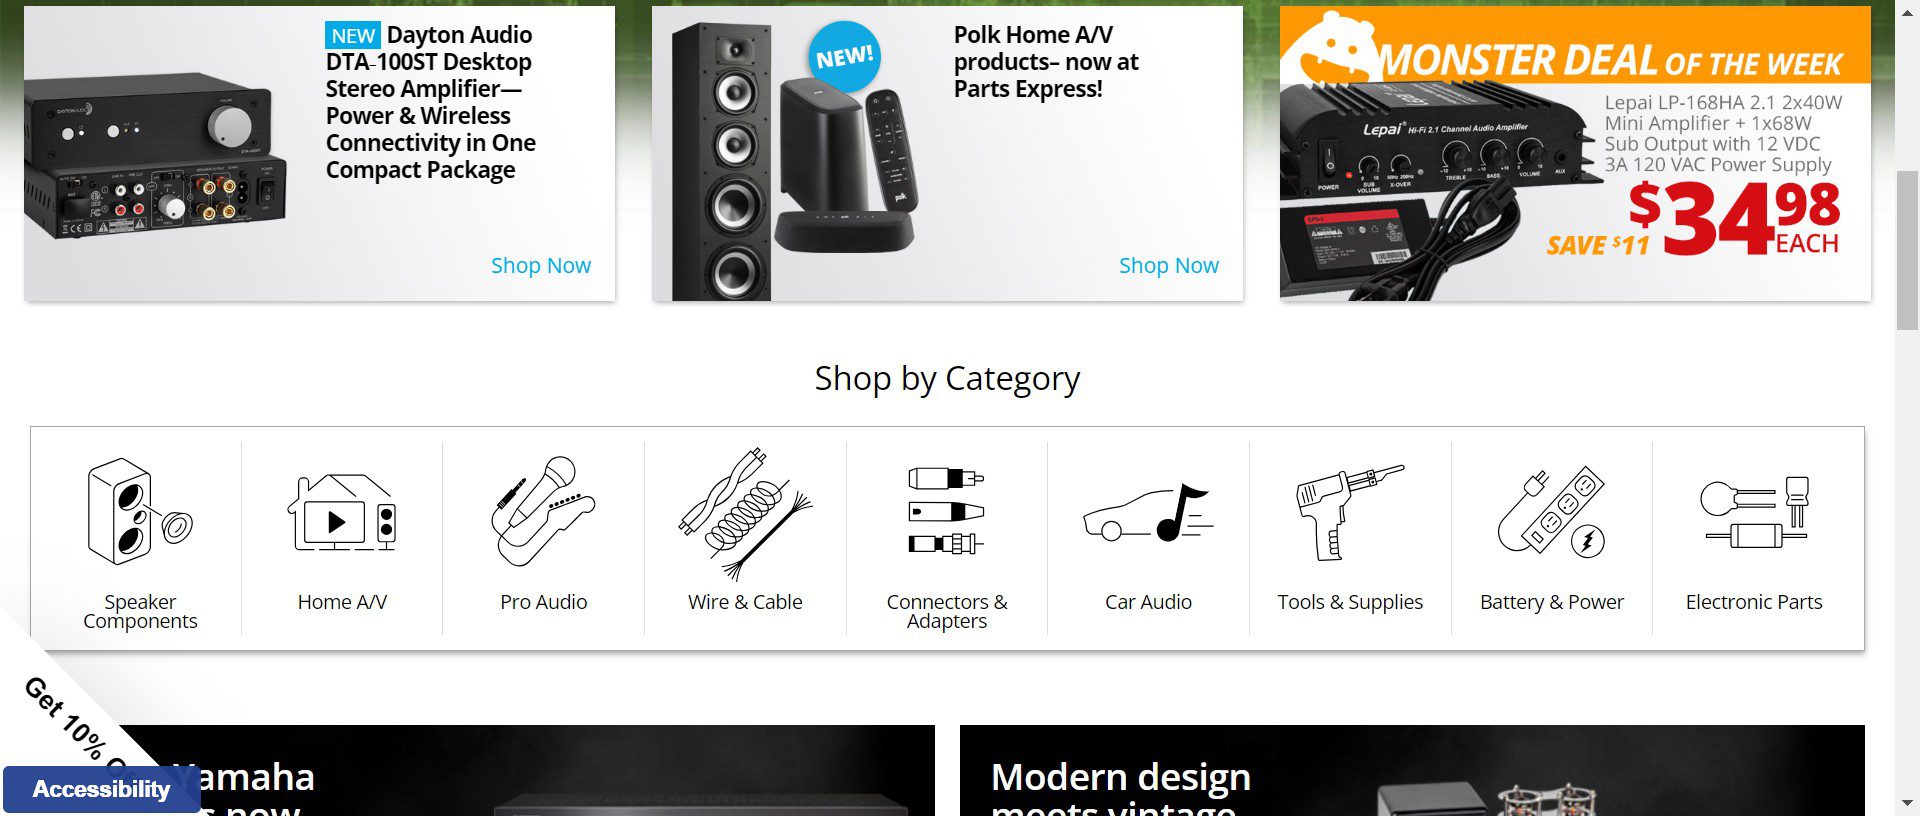Choose the Wire & Cable icon
The image size is (1920, 816).
pos(745,513)
